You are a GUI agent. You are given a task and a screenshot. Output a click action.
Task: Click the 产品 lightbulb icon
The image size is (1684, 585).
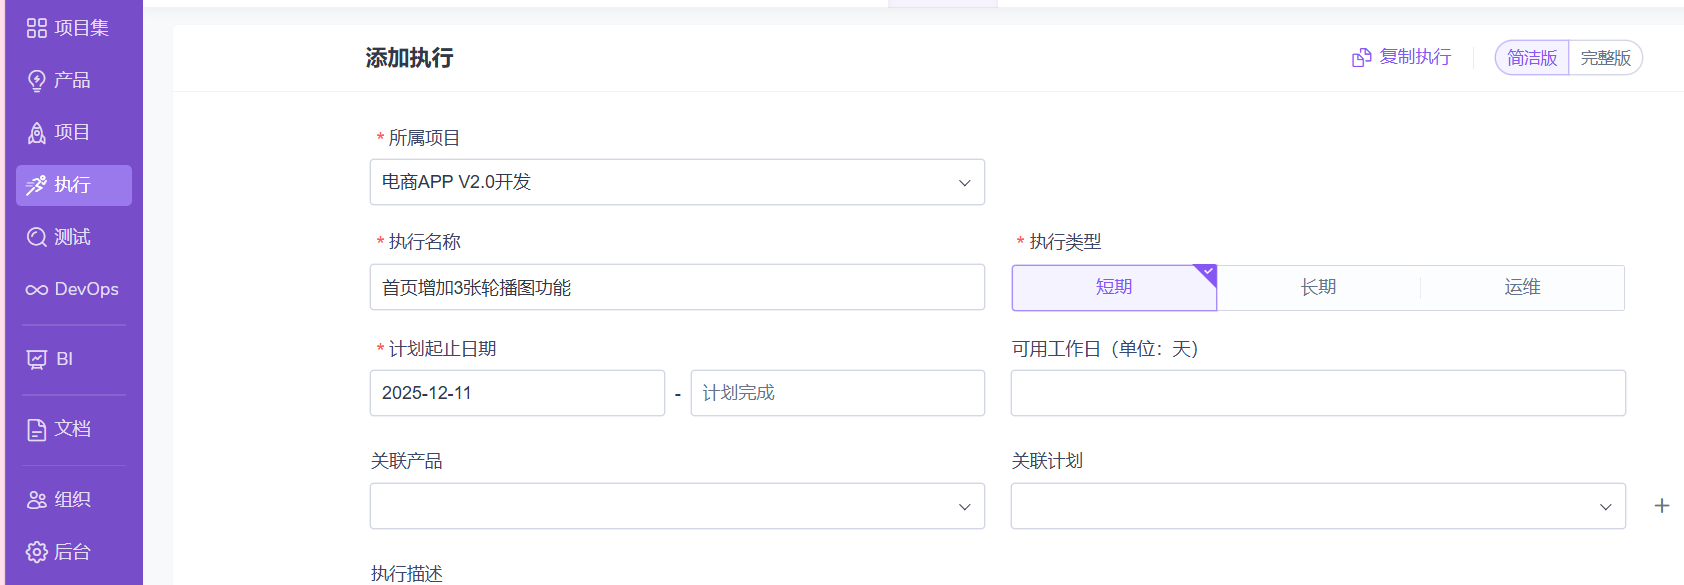pos(37,80)
